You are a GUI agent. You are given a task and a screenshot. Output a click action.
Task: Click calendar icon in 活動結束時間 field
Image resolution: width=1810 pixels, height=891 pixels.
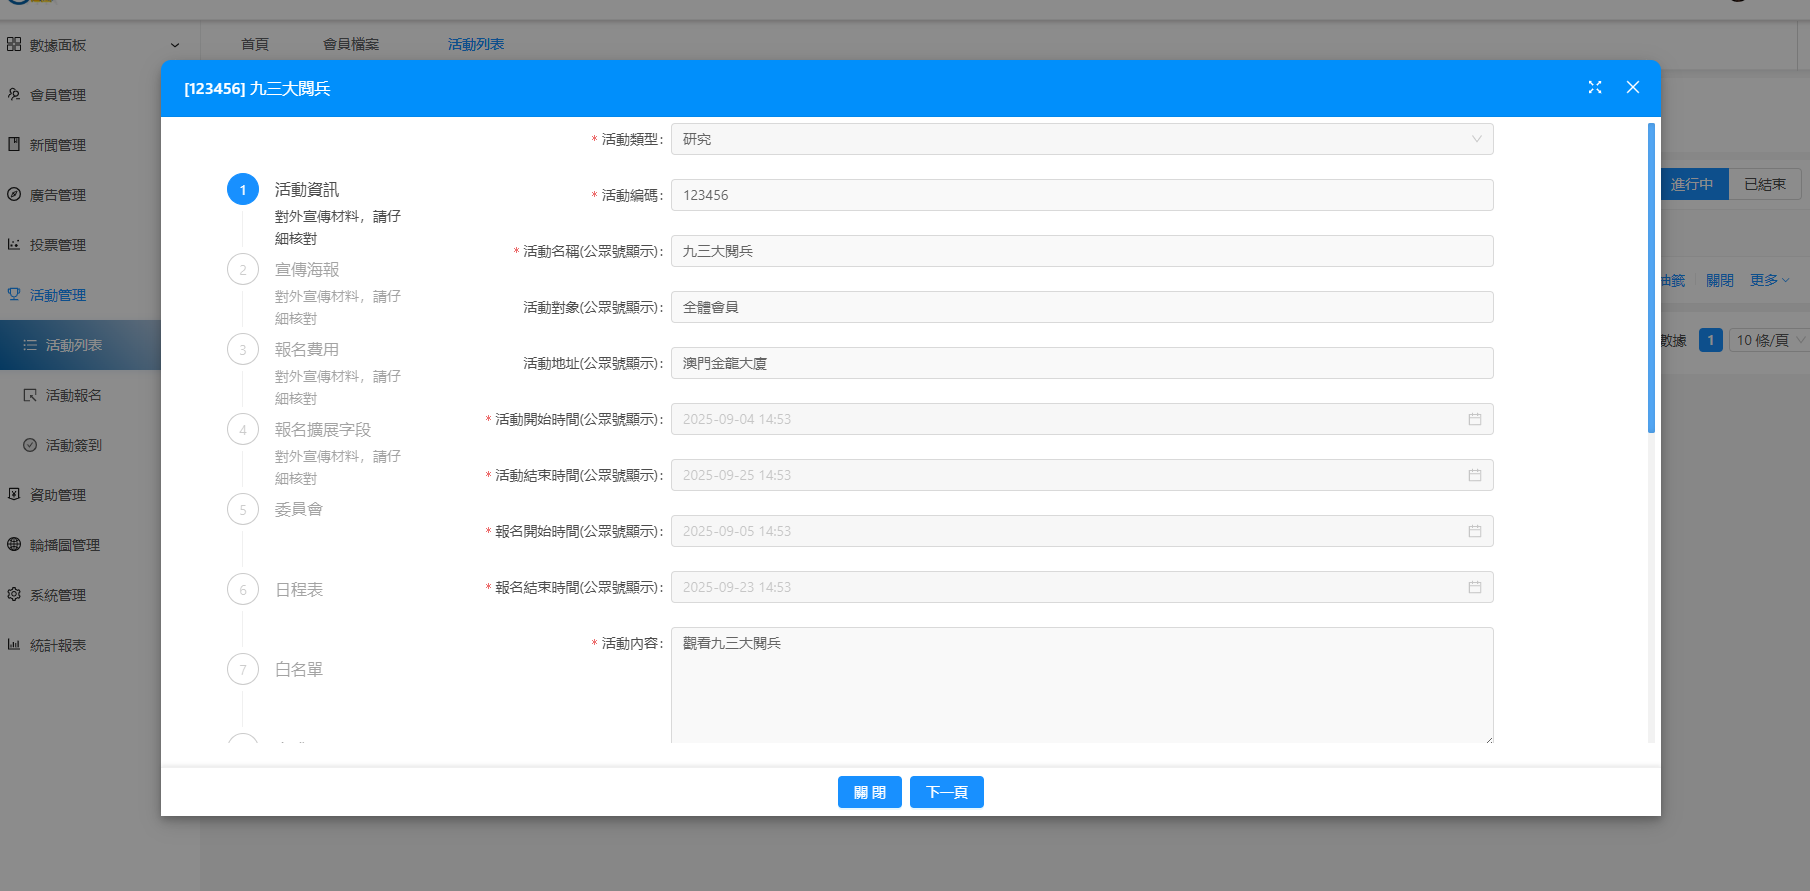pyautogui.click(x=1474, y=475)
